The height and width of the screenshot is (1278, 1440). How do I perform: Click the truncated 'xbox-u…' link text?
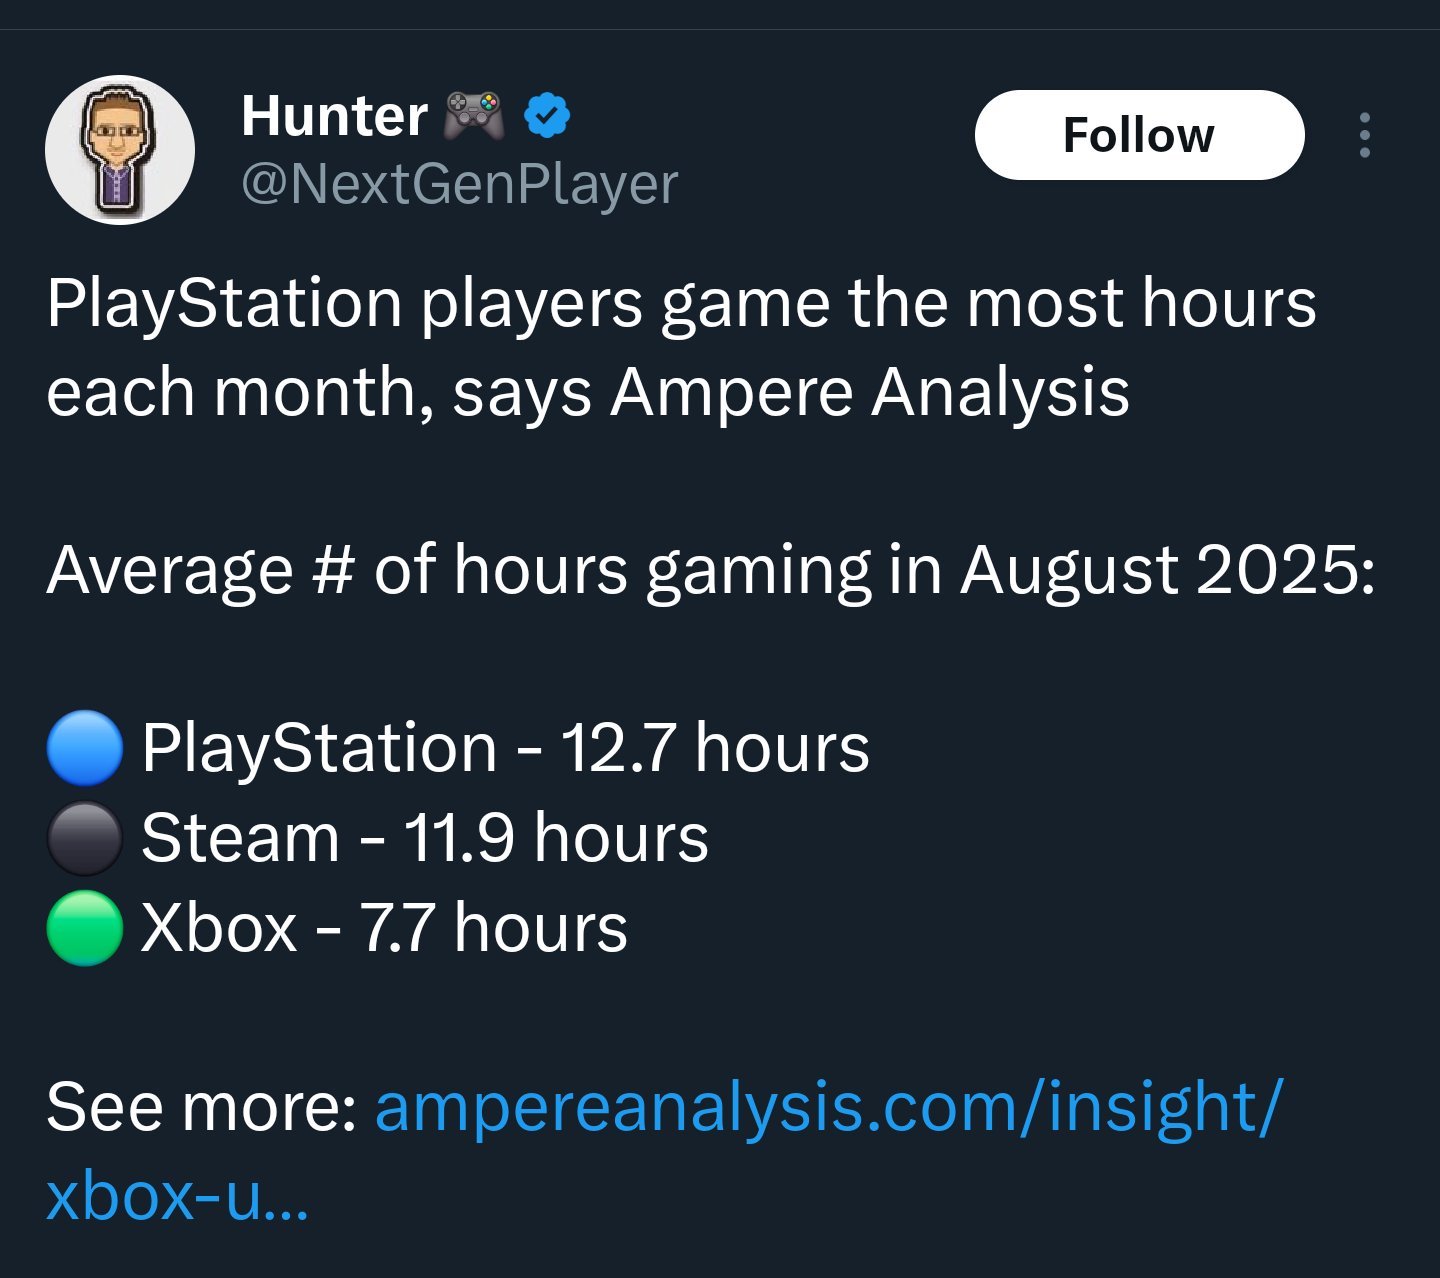tap(177, 1196)
